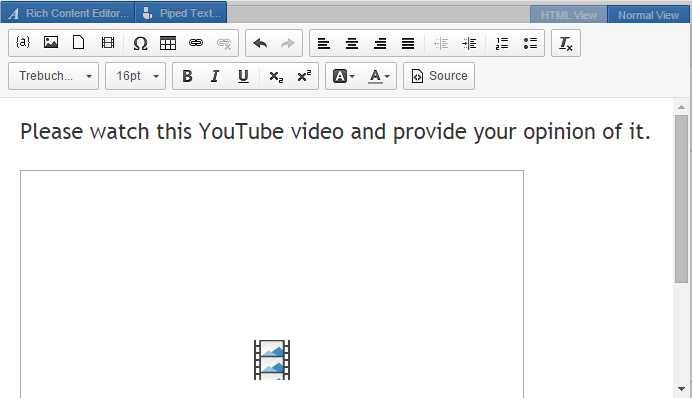Open the background color picker

click(344, 76)
